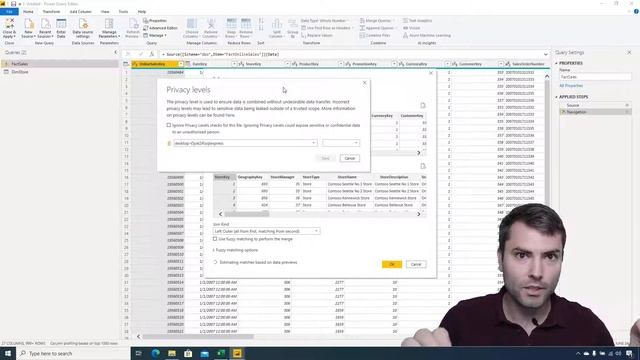The image size is (640, 360).
Task: Enable Ignore Privacy Levels checks checkbox
Action: click(169, 125)
